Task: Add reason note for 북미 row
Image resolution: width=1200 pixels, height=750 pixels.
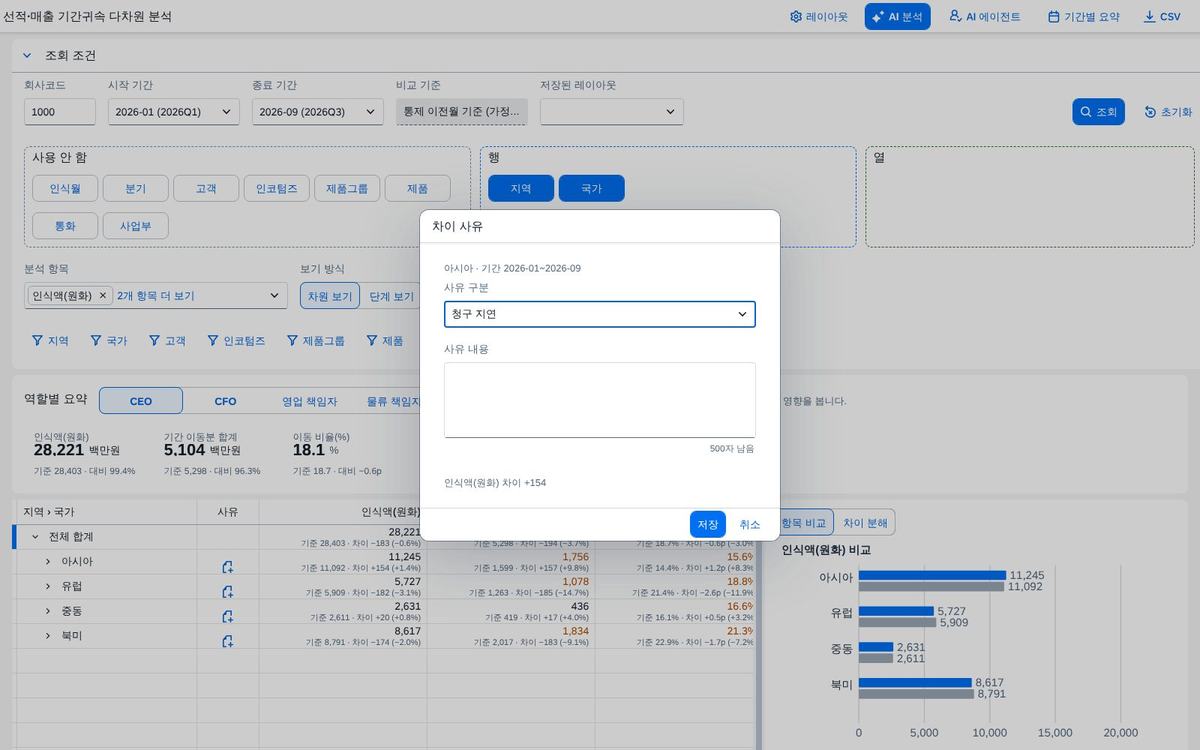Action: point(228,641)
